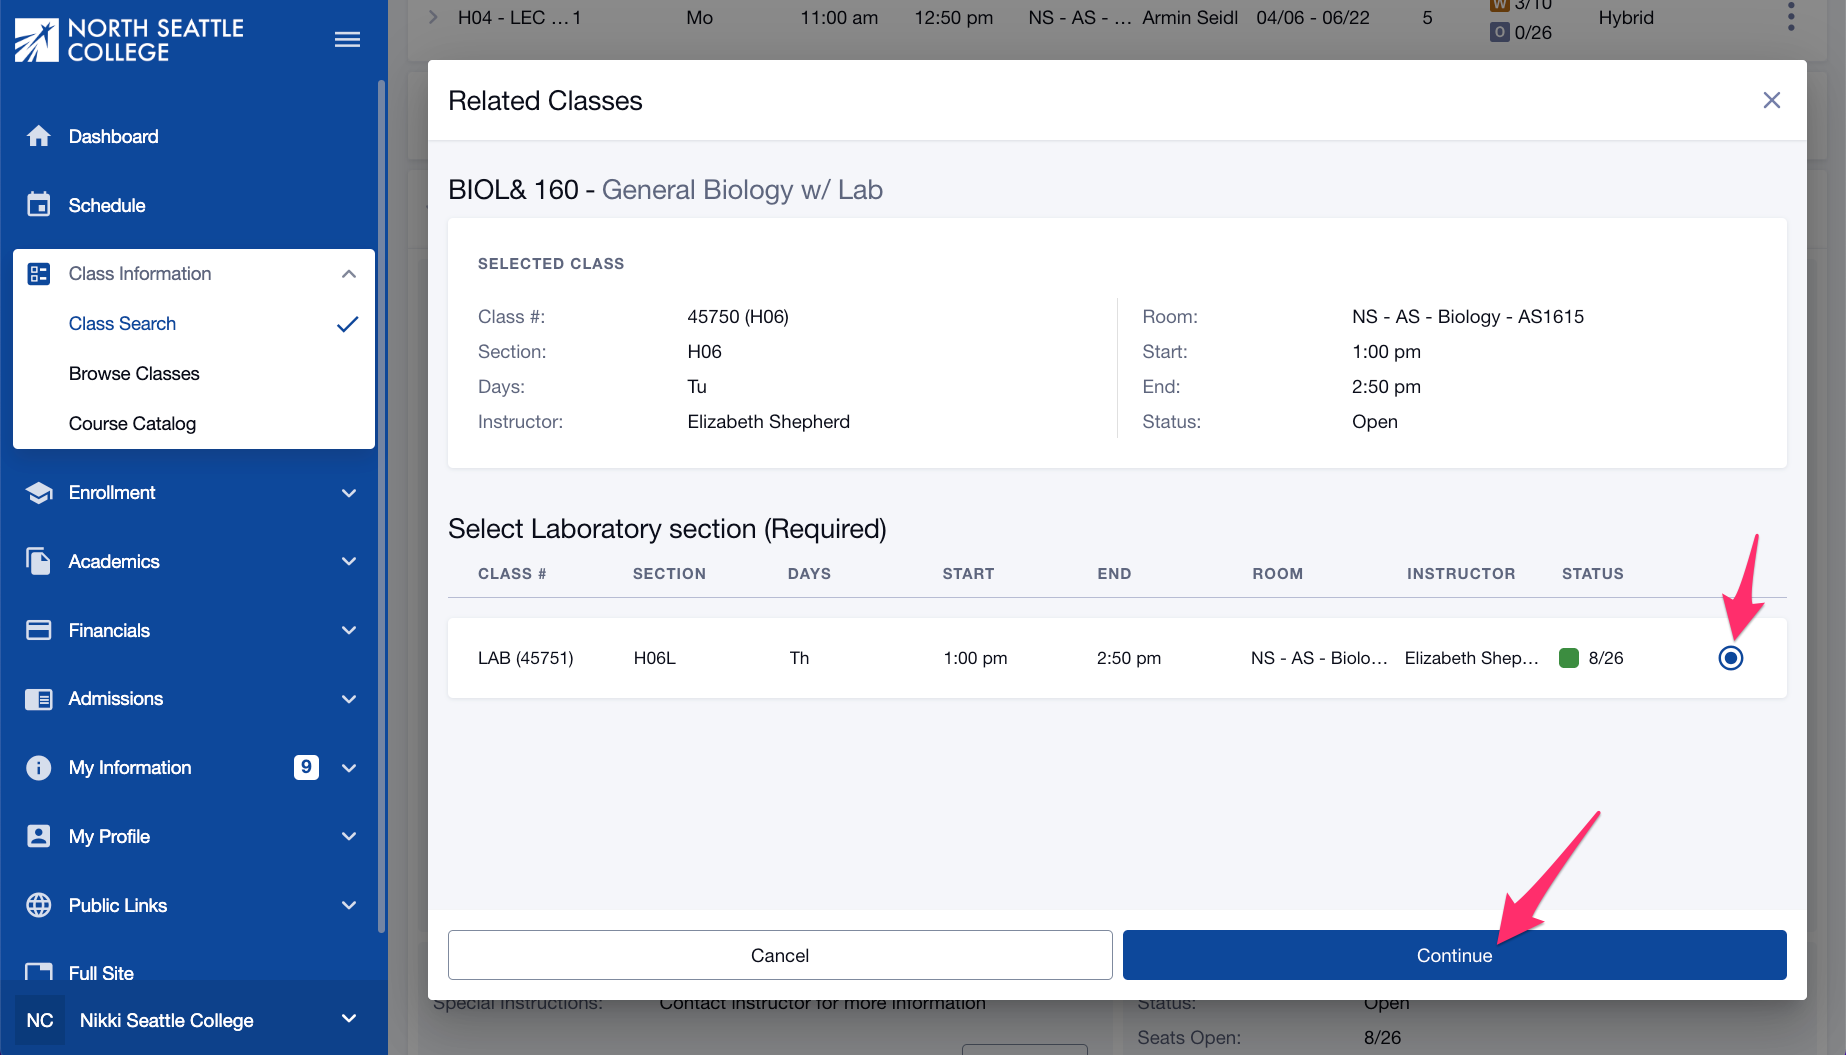
Task: Open the Public Links globe icon
Action: 38,905
